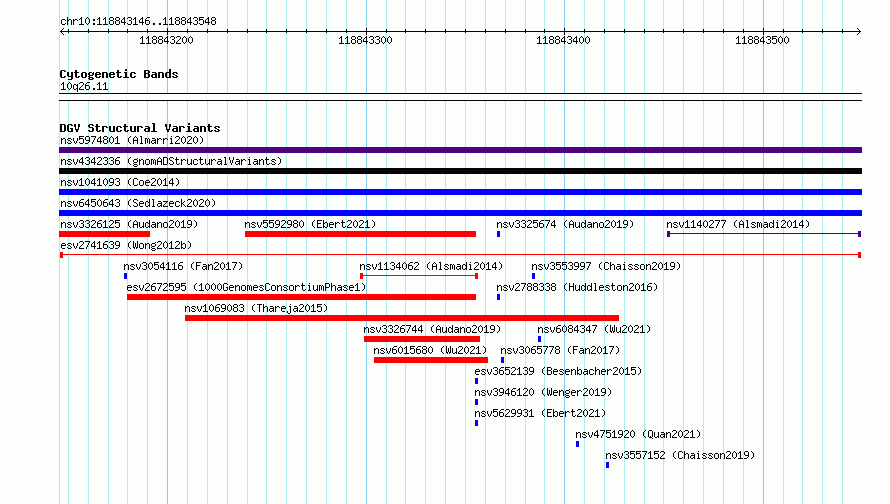The image size is (890, 504).
Task: Click the blue marker under nsv6084347
Action: click(539, 339)
